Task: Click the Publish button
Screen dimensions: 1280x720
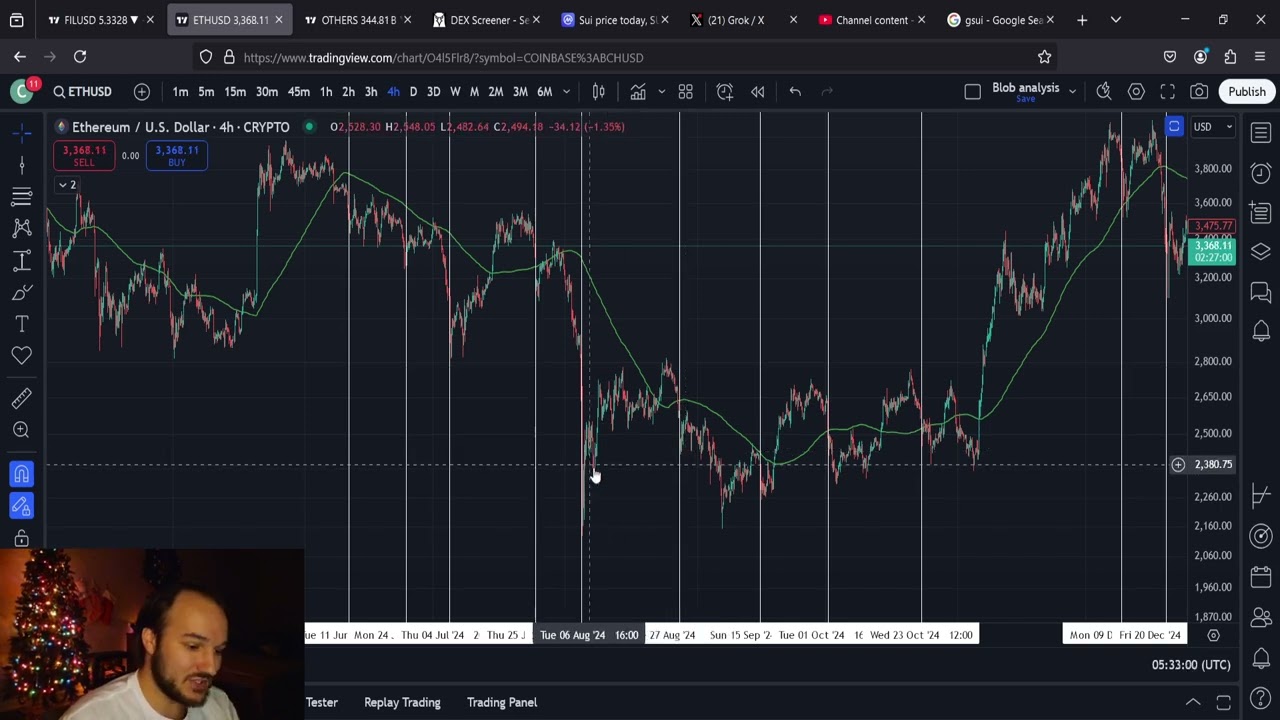Action: [x=1246, y=92]
